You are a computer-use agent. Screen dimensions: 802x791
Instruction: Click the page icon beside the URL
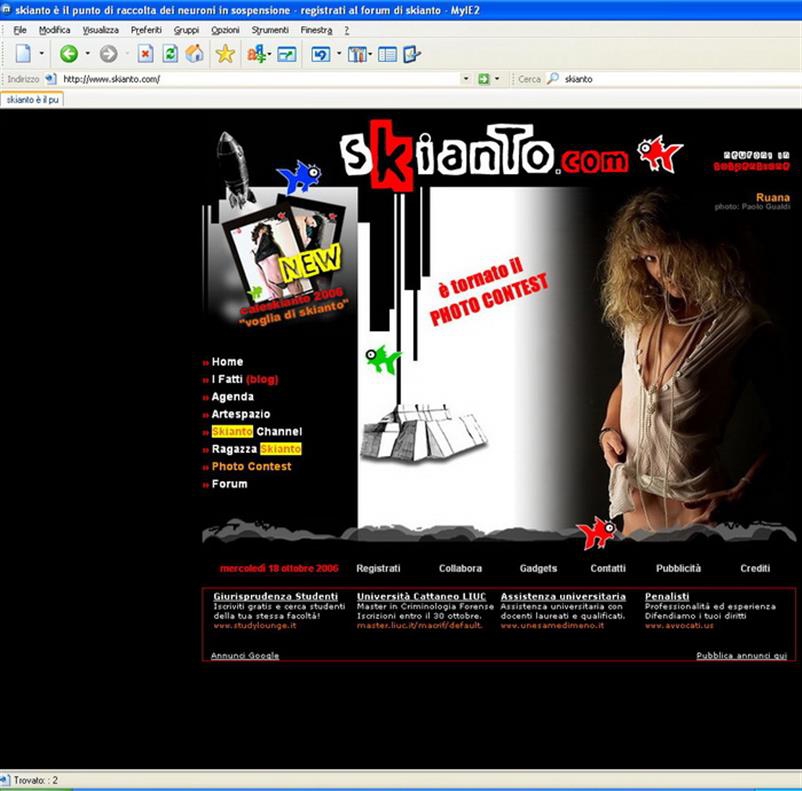tap(50, 79)
